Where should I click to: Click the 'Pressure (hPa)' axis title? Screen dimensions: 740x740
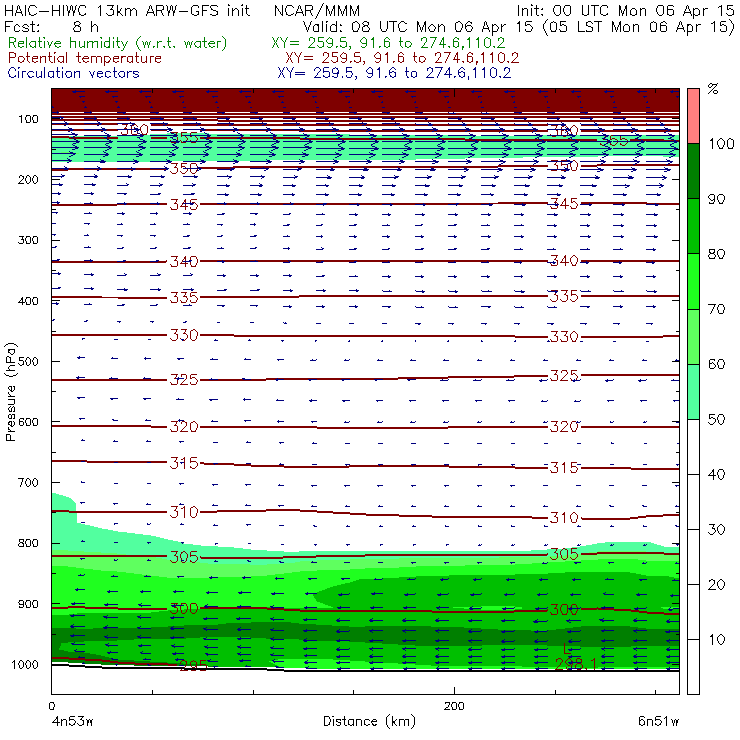coord(10,392)
